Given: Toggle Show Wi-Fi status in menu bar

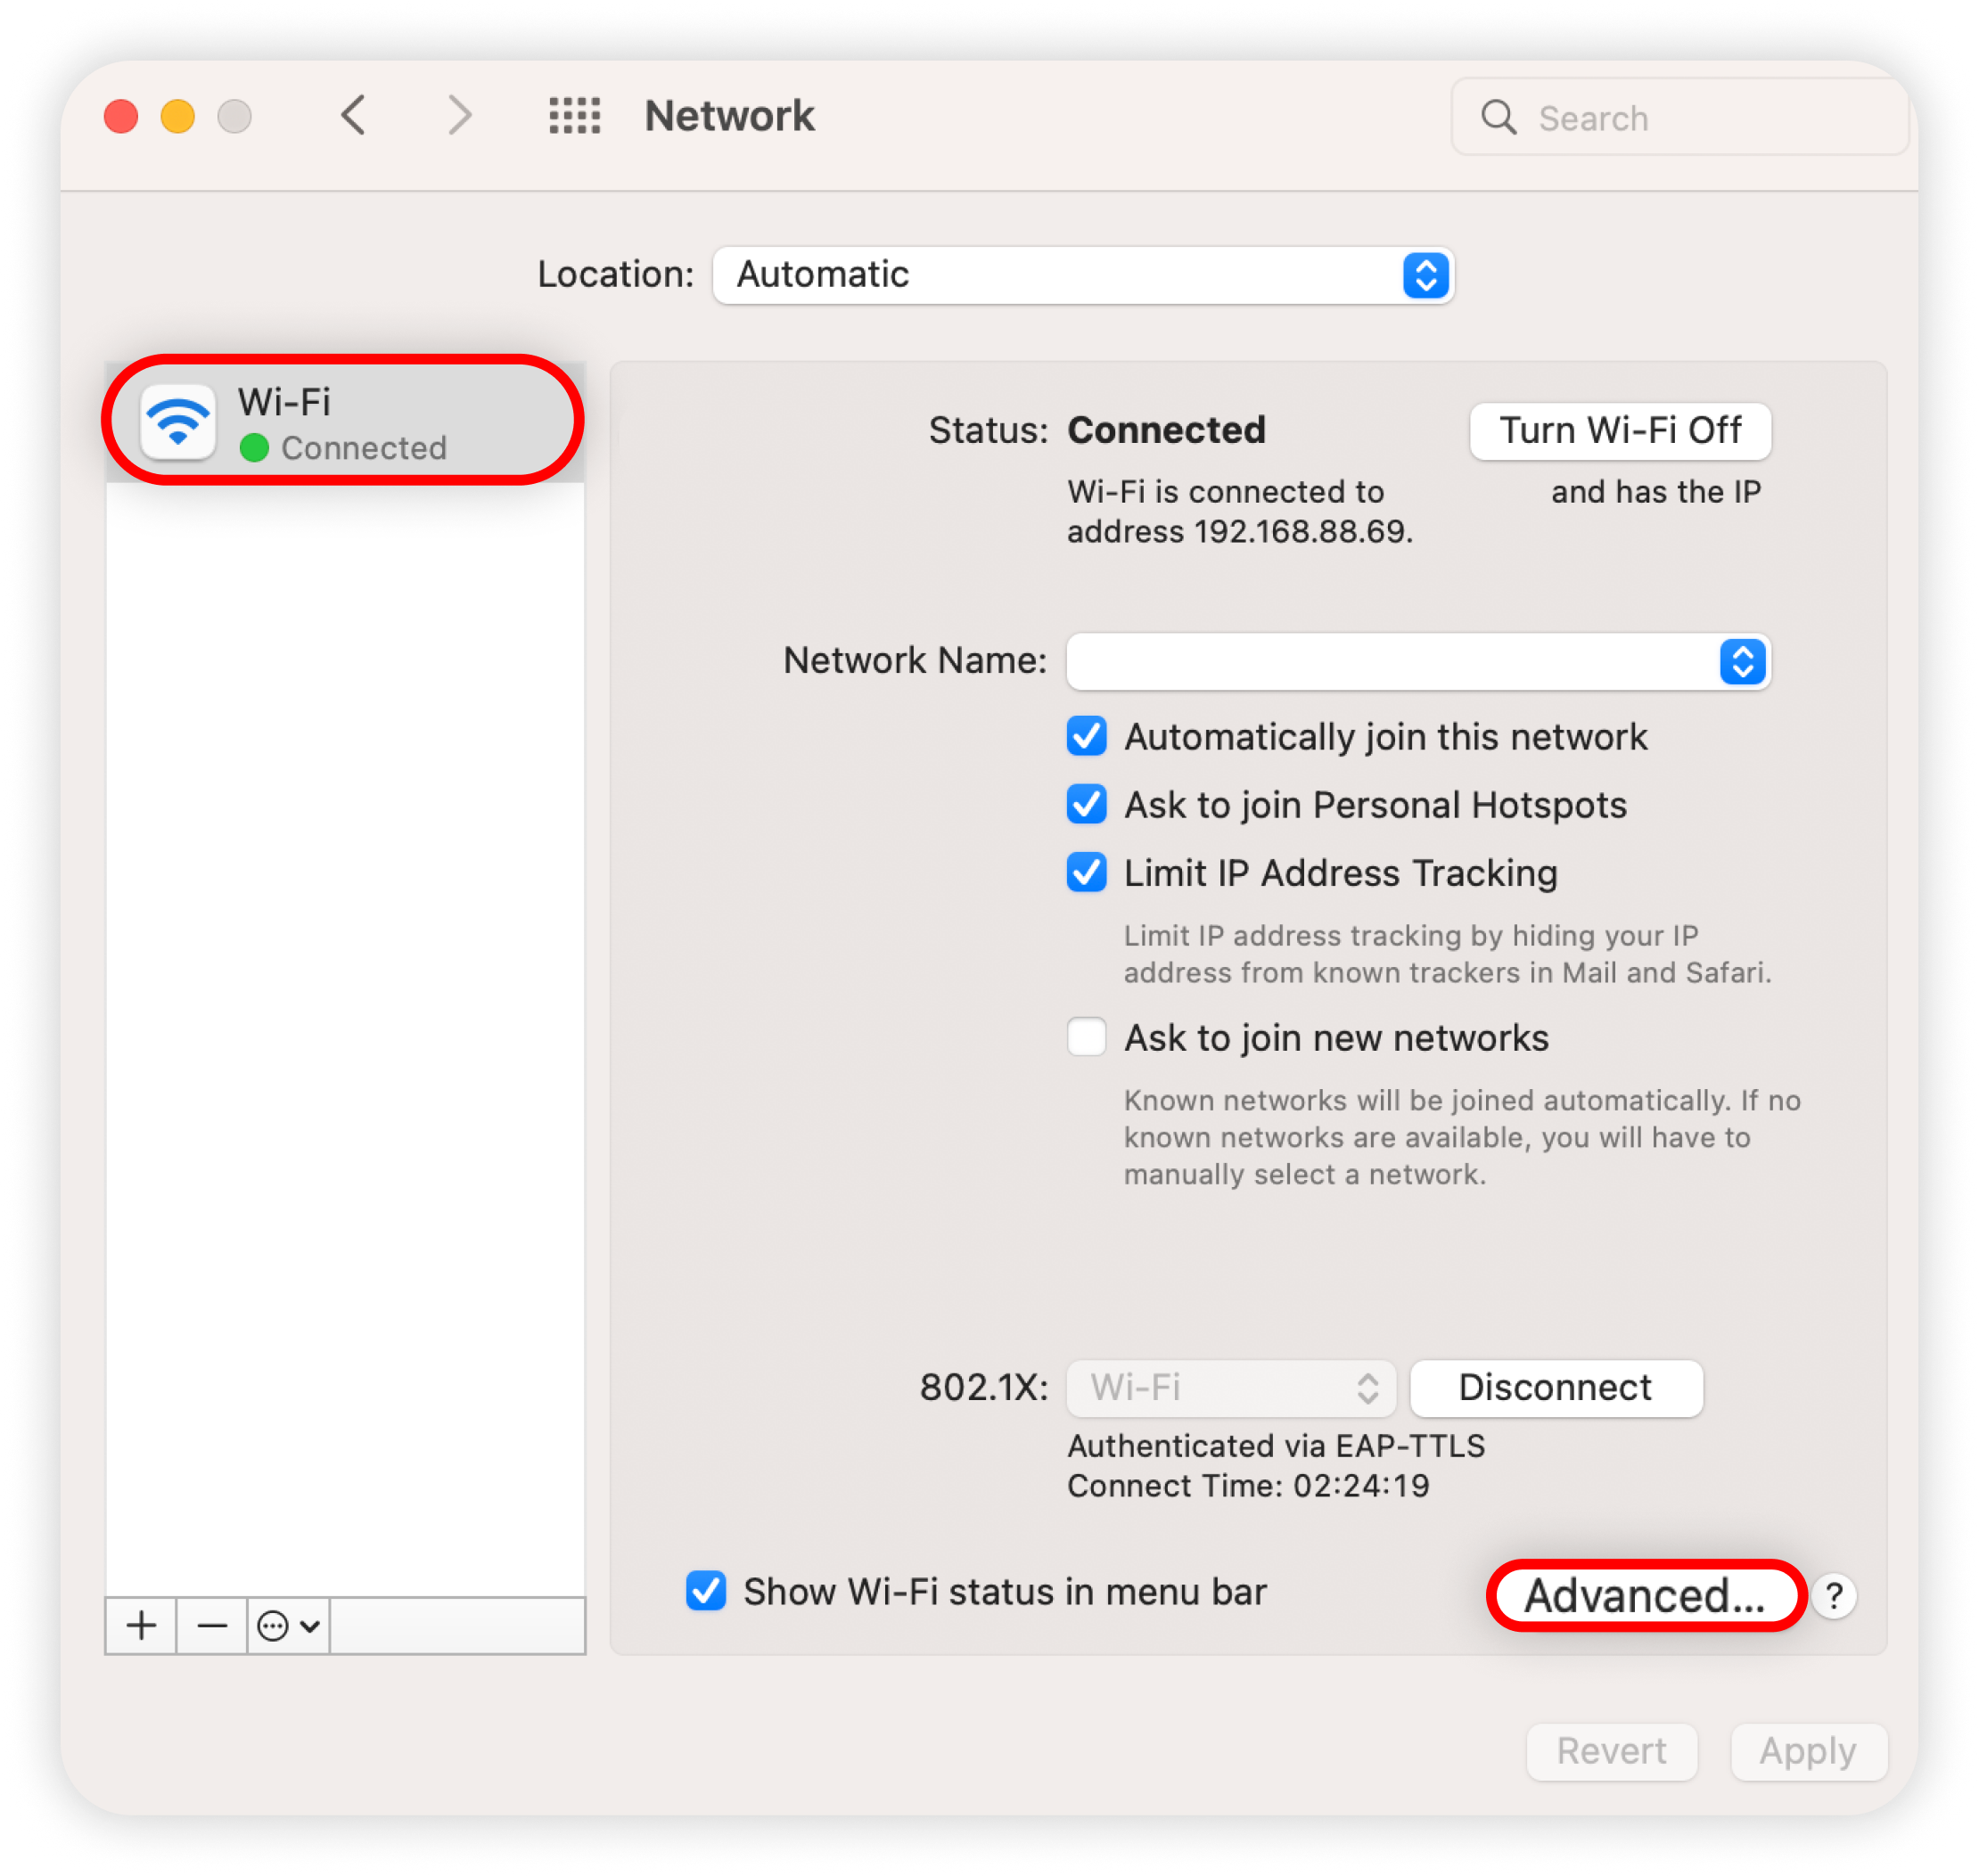Looking at the screenshot, I should tap(706, 1591).
